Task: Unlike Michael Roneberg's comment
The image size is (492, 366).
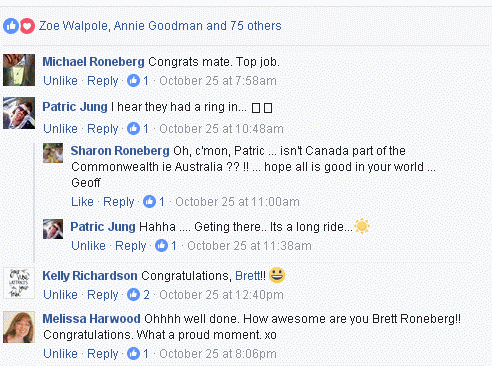Action: 60,81
